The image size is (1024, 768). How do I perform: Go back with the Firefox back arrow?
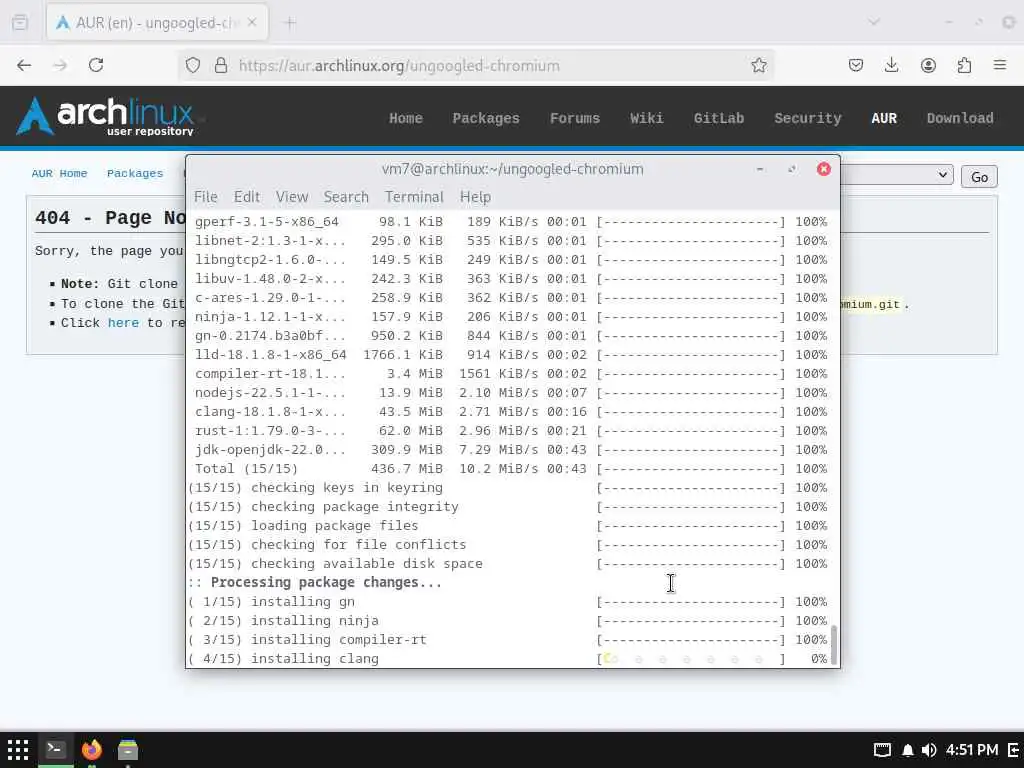coord(24,65)
